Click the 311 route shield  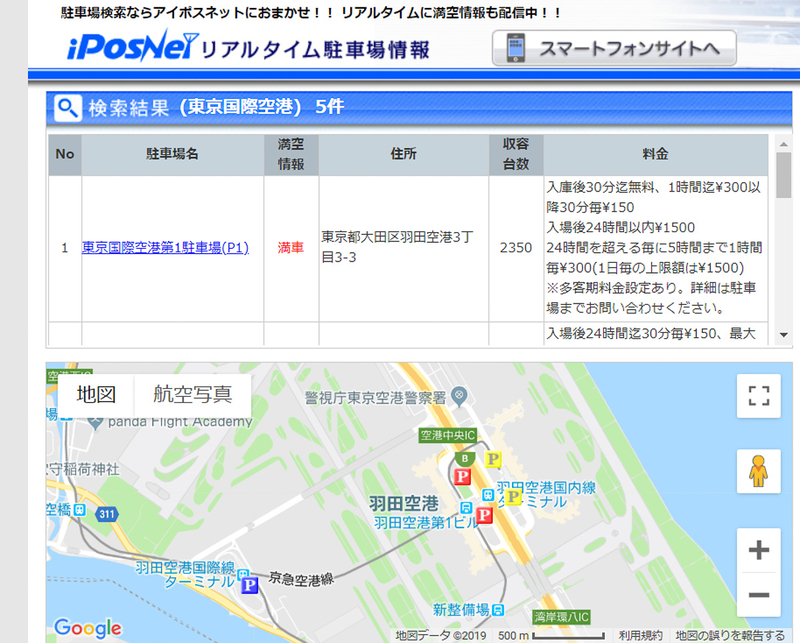pos(107,514)
